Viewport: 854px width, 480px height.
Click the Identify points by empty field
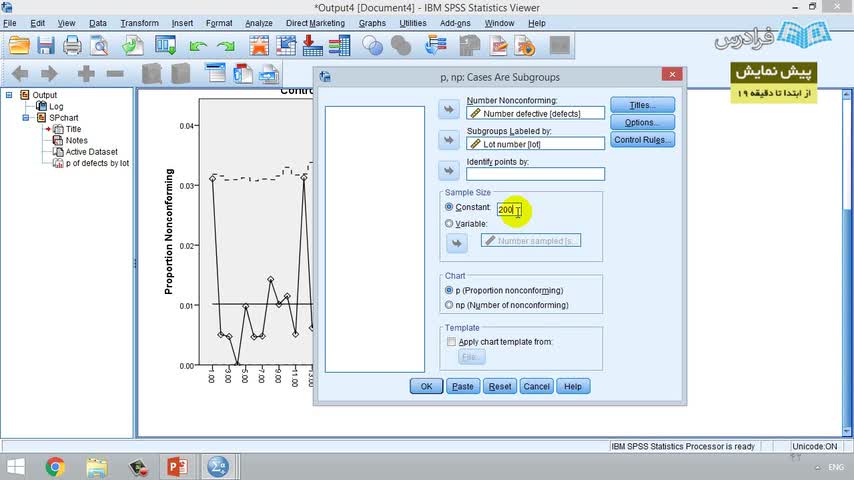coord(535,174)
